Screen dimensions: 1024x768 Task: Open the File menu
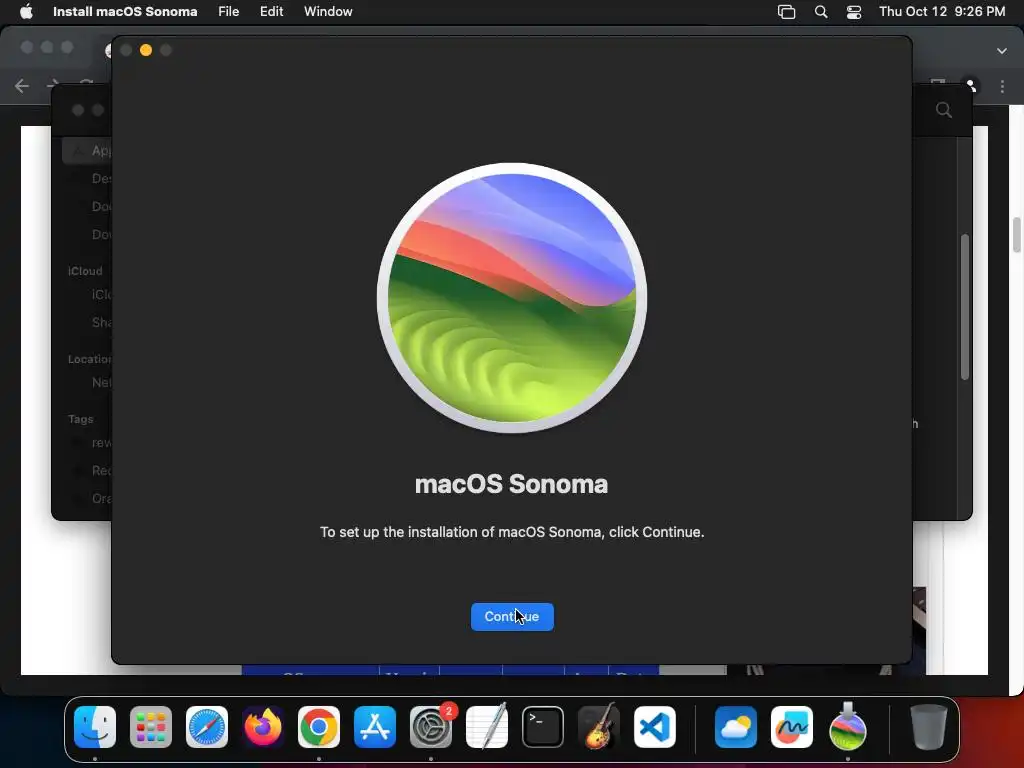(229, 11)
